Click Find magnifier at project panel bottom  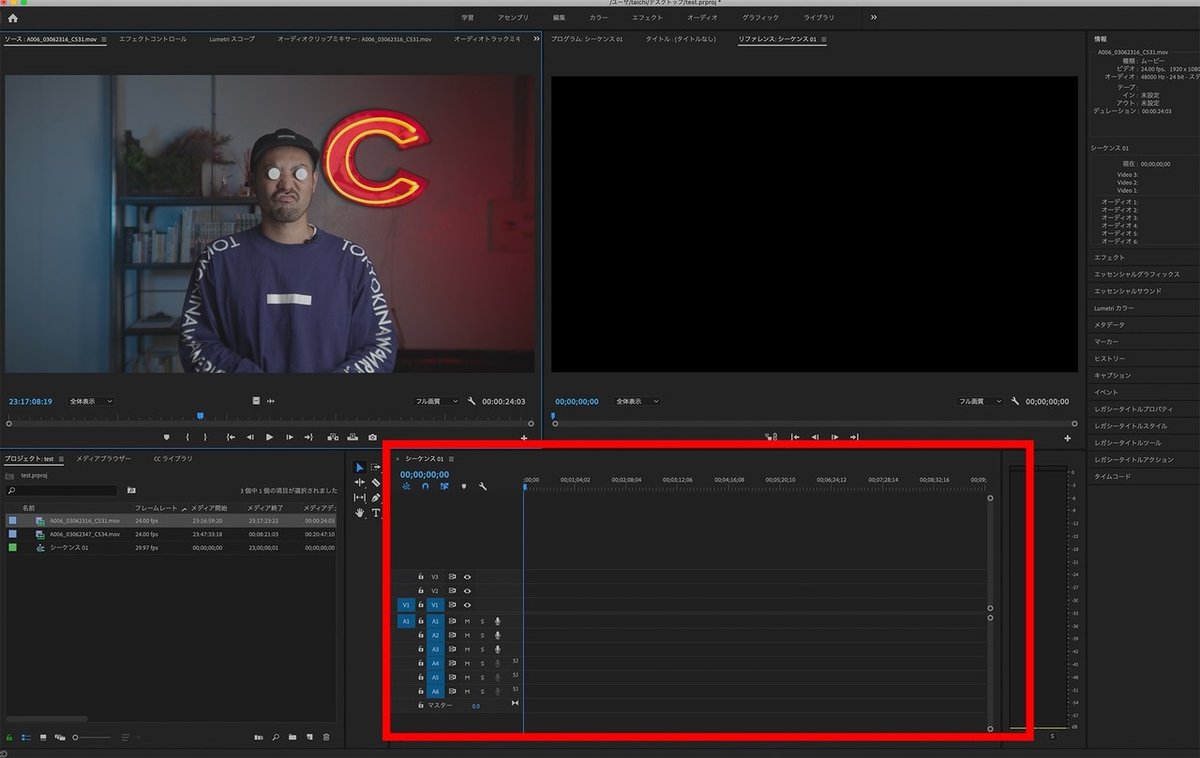(275, 737)
